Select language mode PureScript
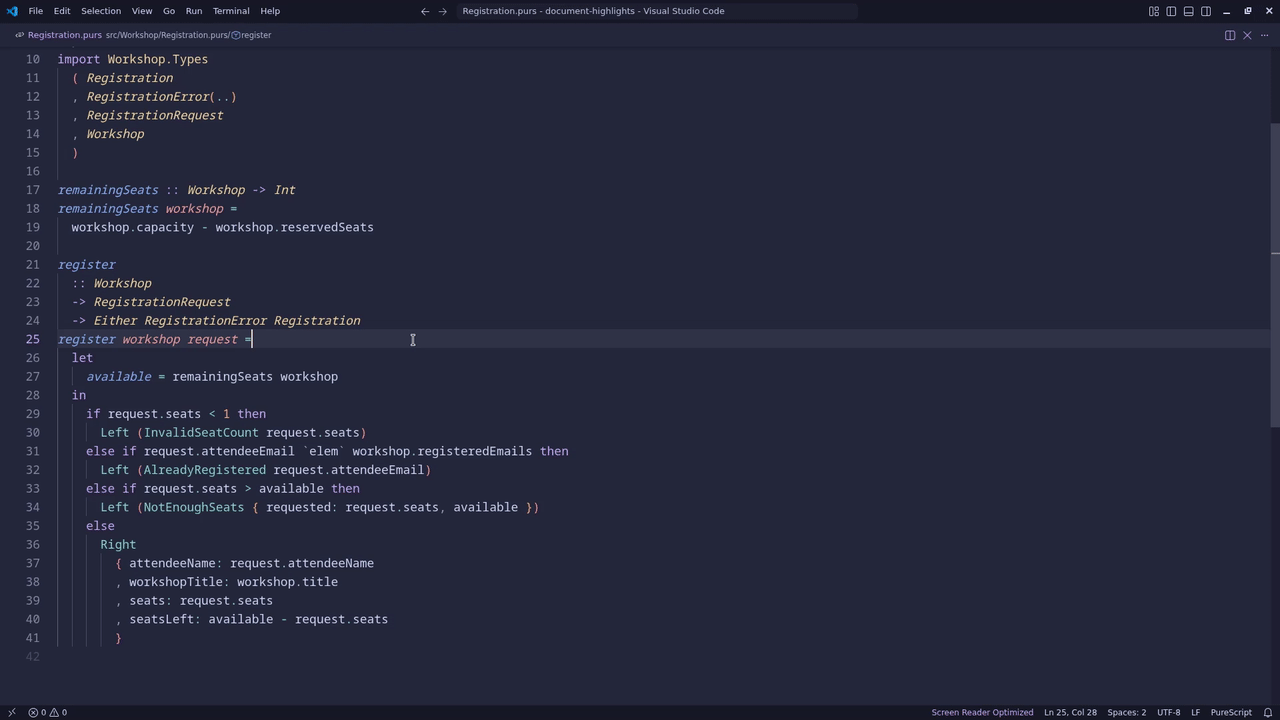 click(x=1230, y=712)
